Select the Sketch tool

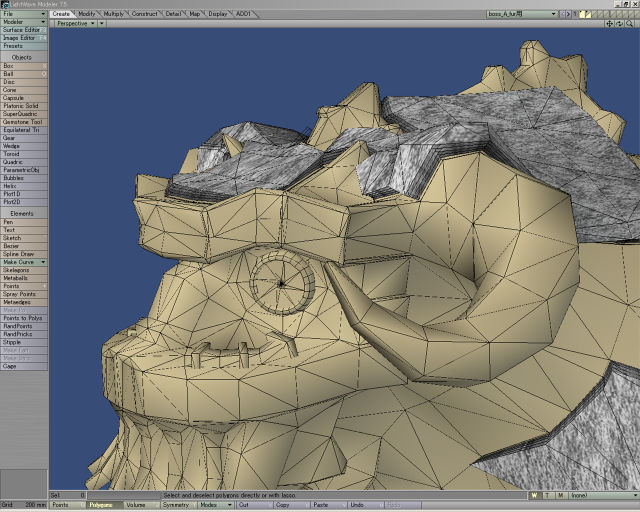(x=24, y=238)
